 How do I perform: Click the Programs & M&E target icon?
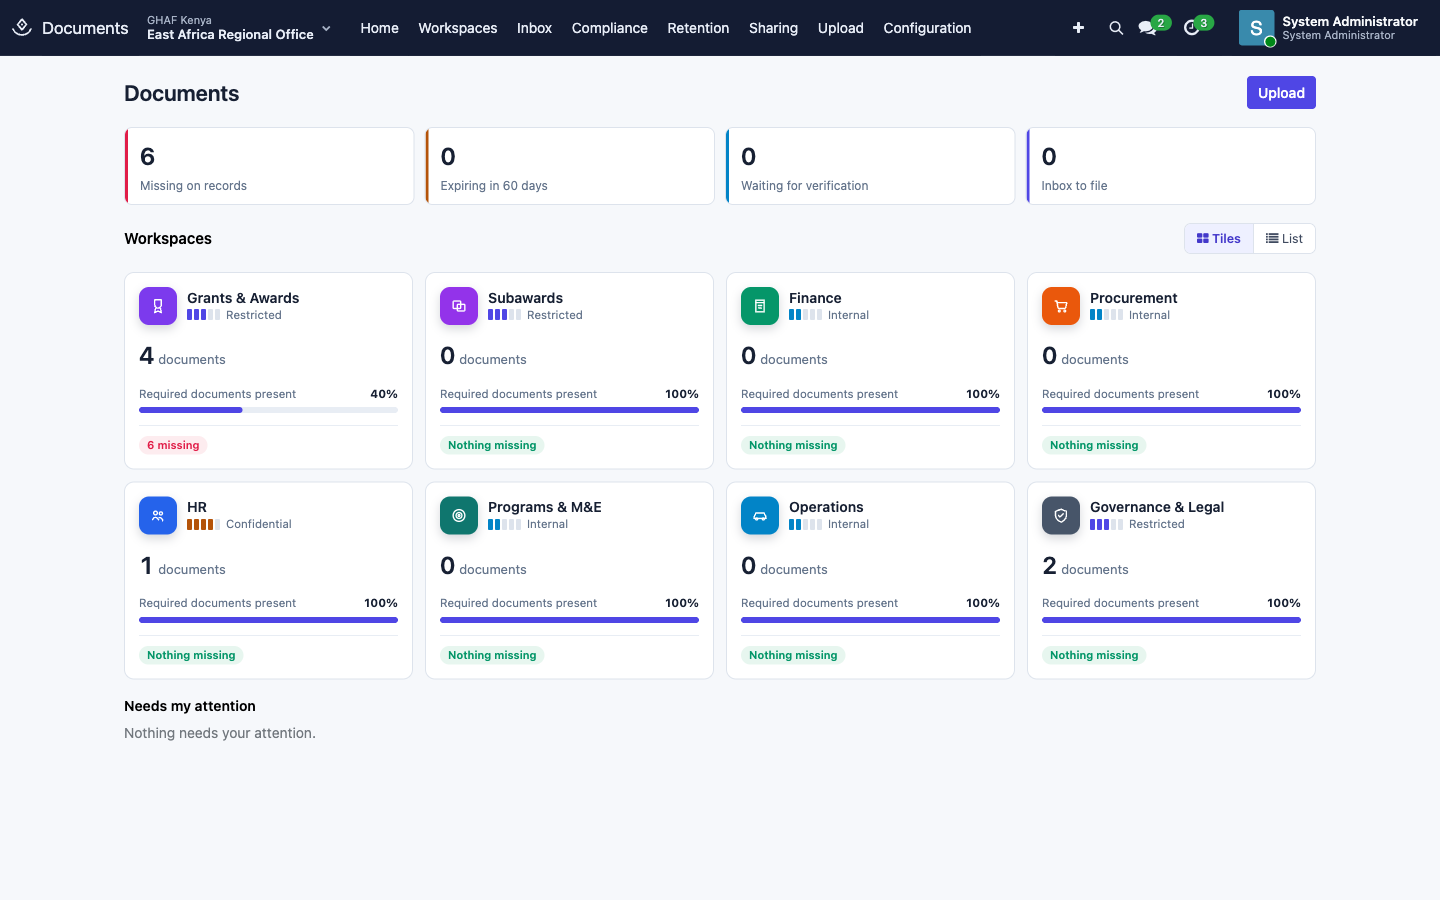coord(459,516)
